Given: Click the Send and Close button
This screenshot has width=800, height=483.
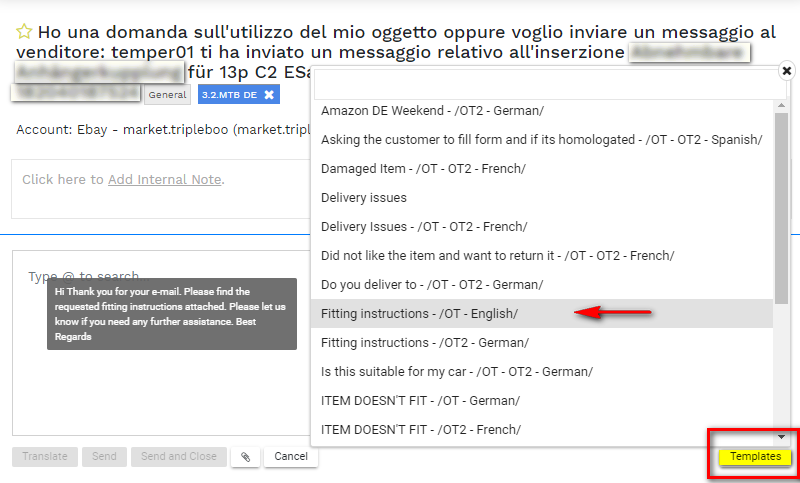Looking at the screenshot, I should [178, 457].
